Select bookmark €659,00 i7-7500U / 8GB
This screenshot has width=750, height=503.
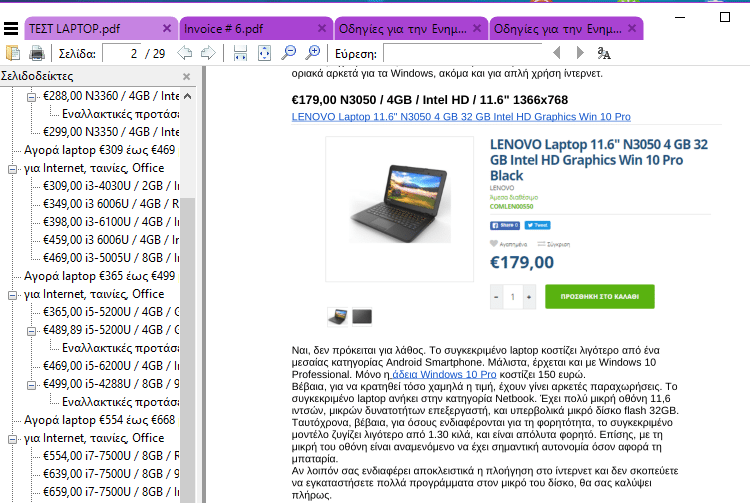[111, 492]
